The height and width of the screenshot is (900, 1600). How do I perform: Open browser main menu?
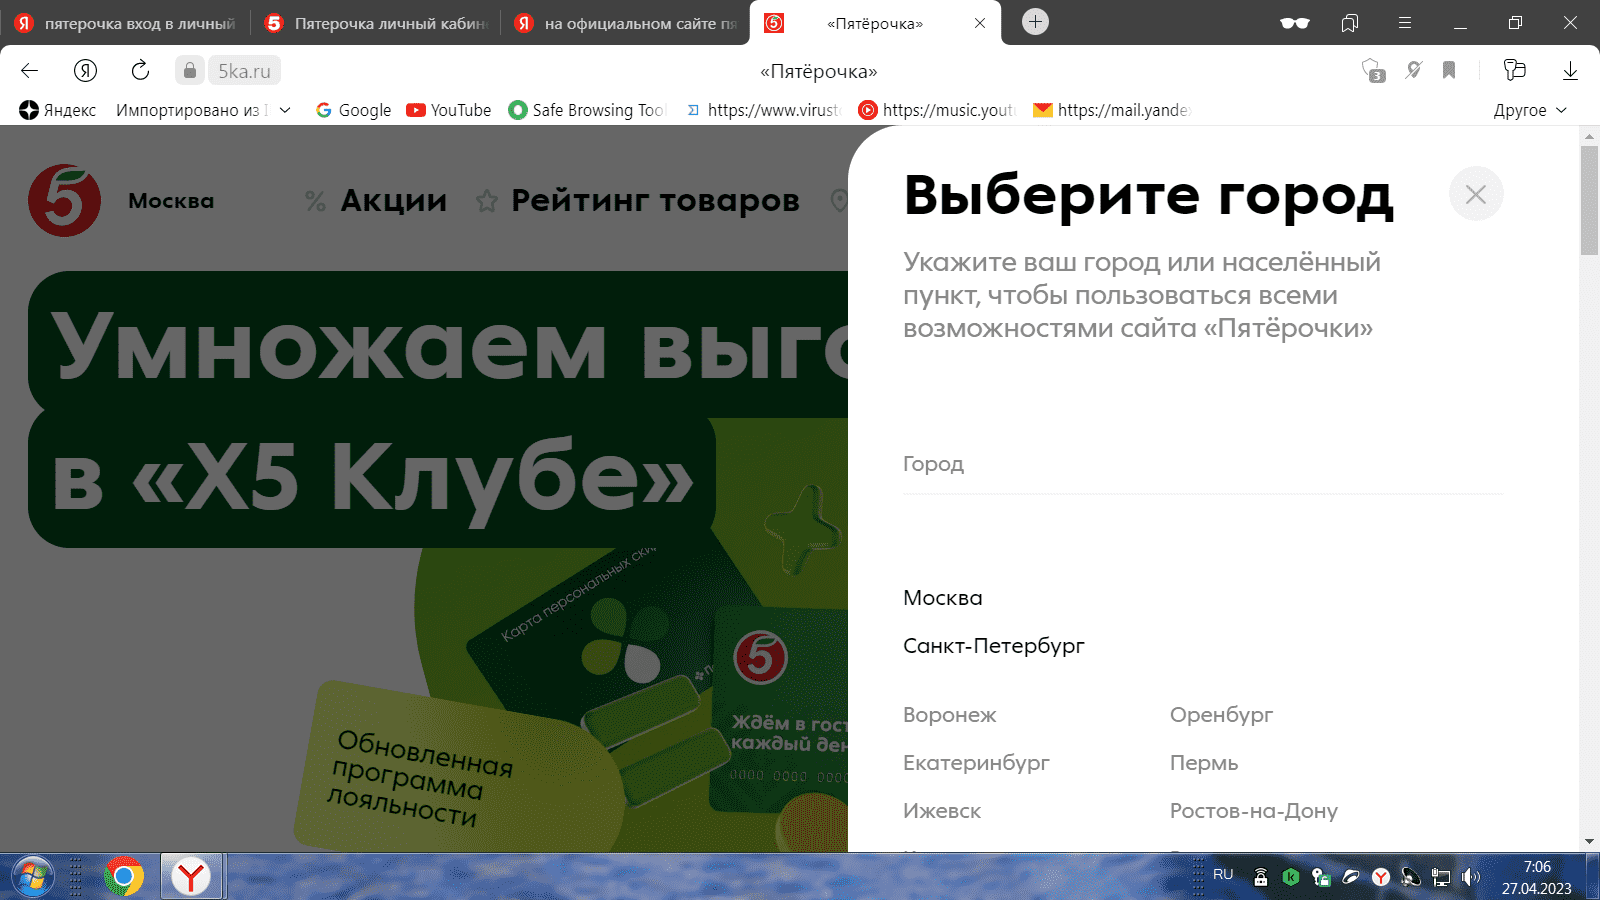pos(1405,23)
